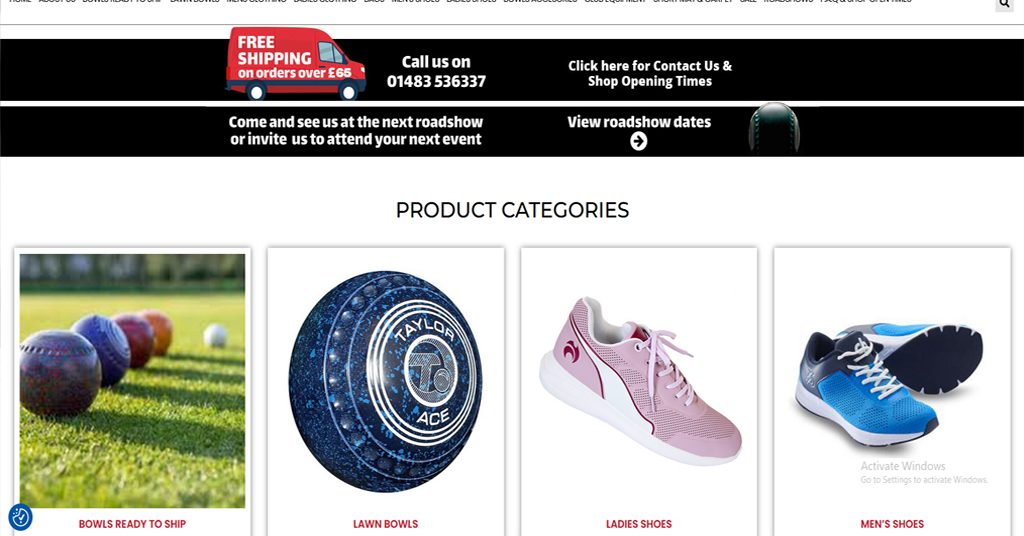The width and height of the screenshot is (1024, 536).
Task: Open the Bowls Ready To Ship category link
Action: pyautogui.click(x=133, y=524)
